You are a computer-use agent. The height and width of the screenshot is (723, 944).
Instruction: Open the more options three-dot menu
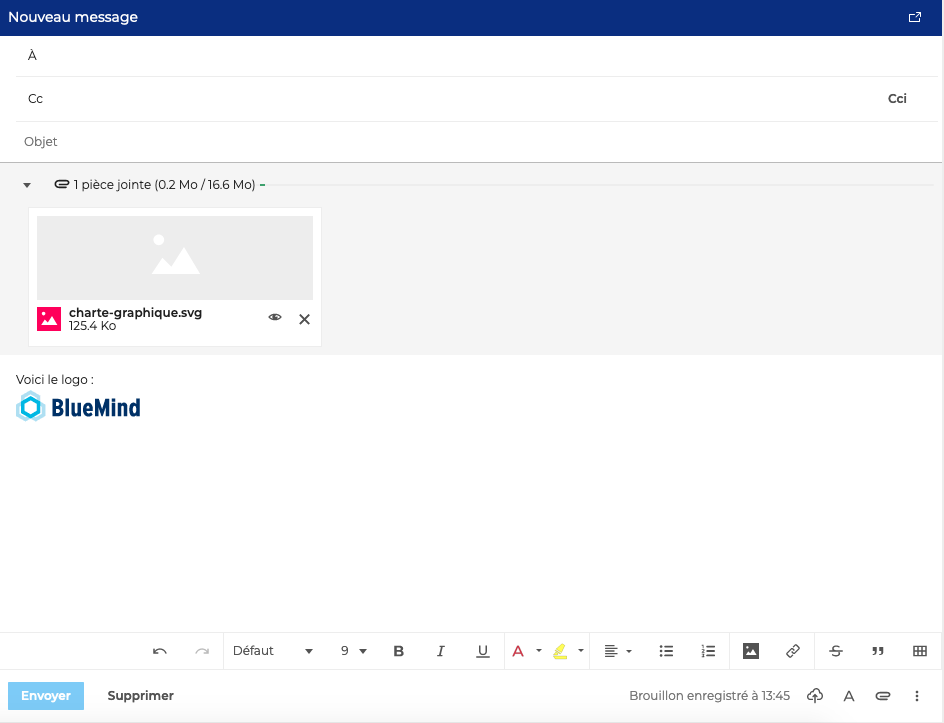pos(917,696)
